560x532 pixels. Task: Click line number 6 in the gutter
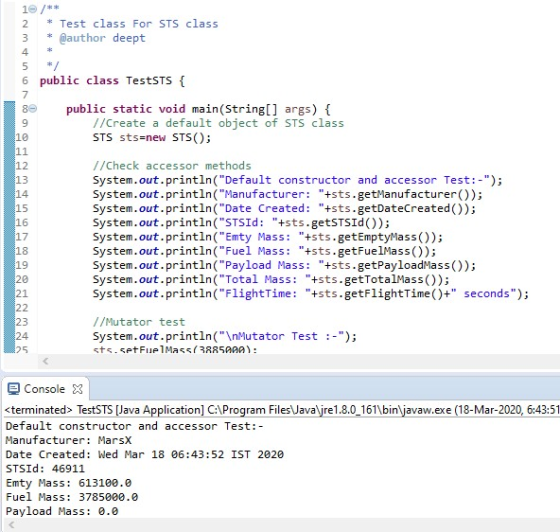tap(25, 81)
